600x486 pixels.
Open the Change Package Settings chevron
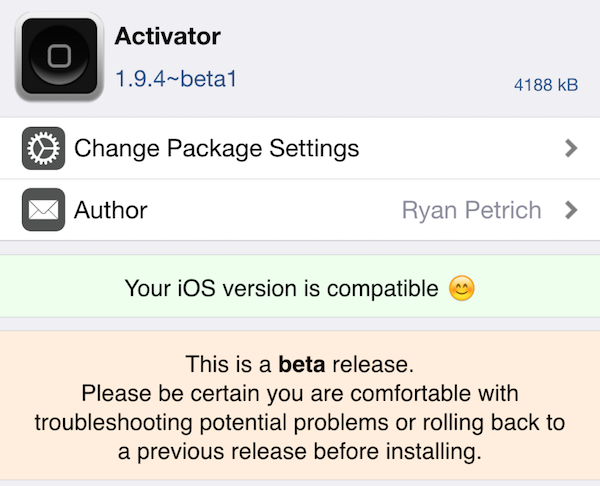[x=571, y=149]
